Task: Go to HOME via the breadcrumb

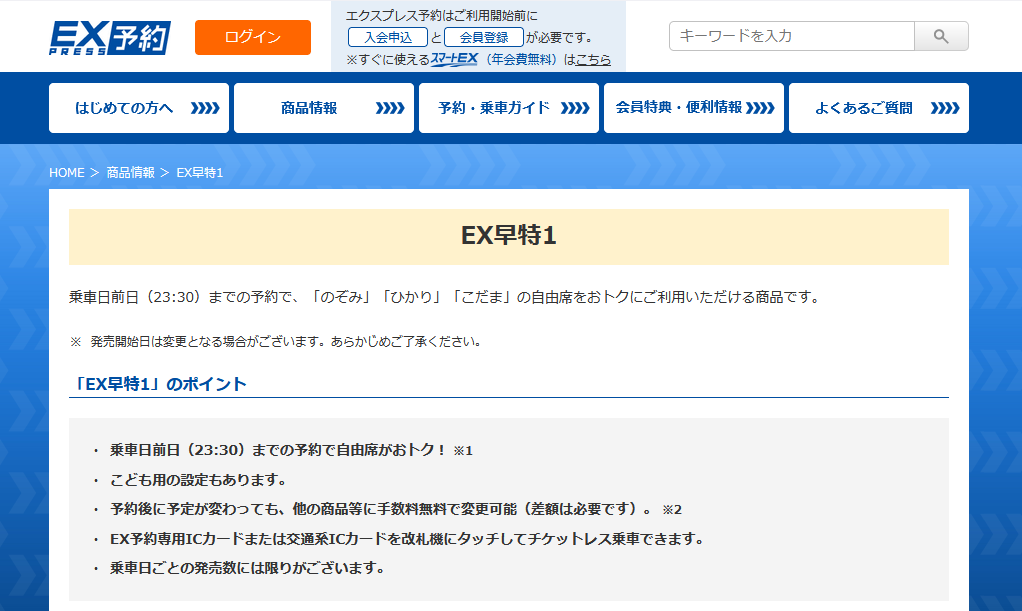Action: (67, 173)
